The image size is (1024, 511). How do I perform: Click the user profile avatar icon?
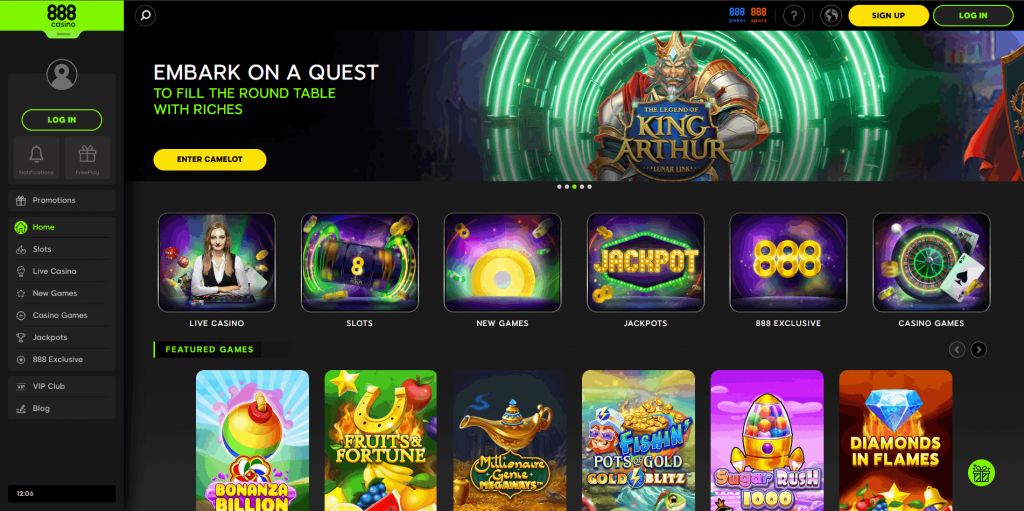[61, 74]
